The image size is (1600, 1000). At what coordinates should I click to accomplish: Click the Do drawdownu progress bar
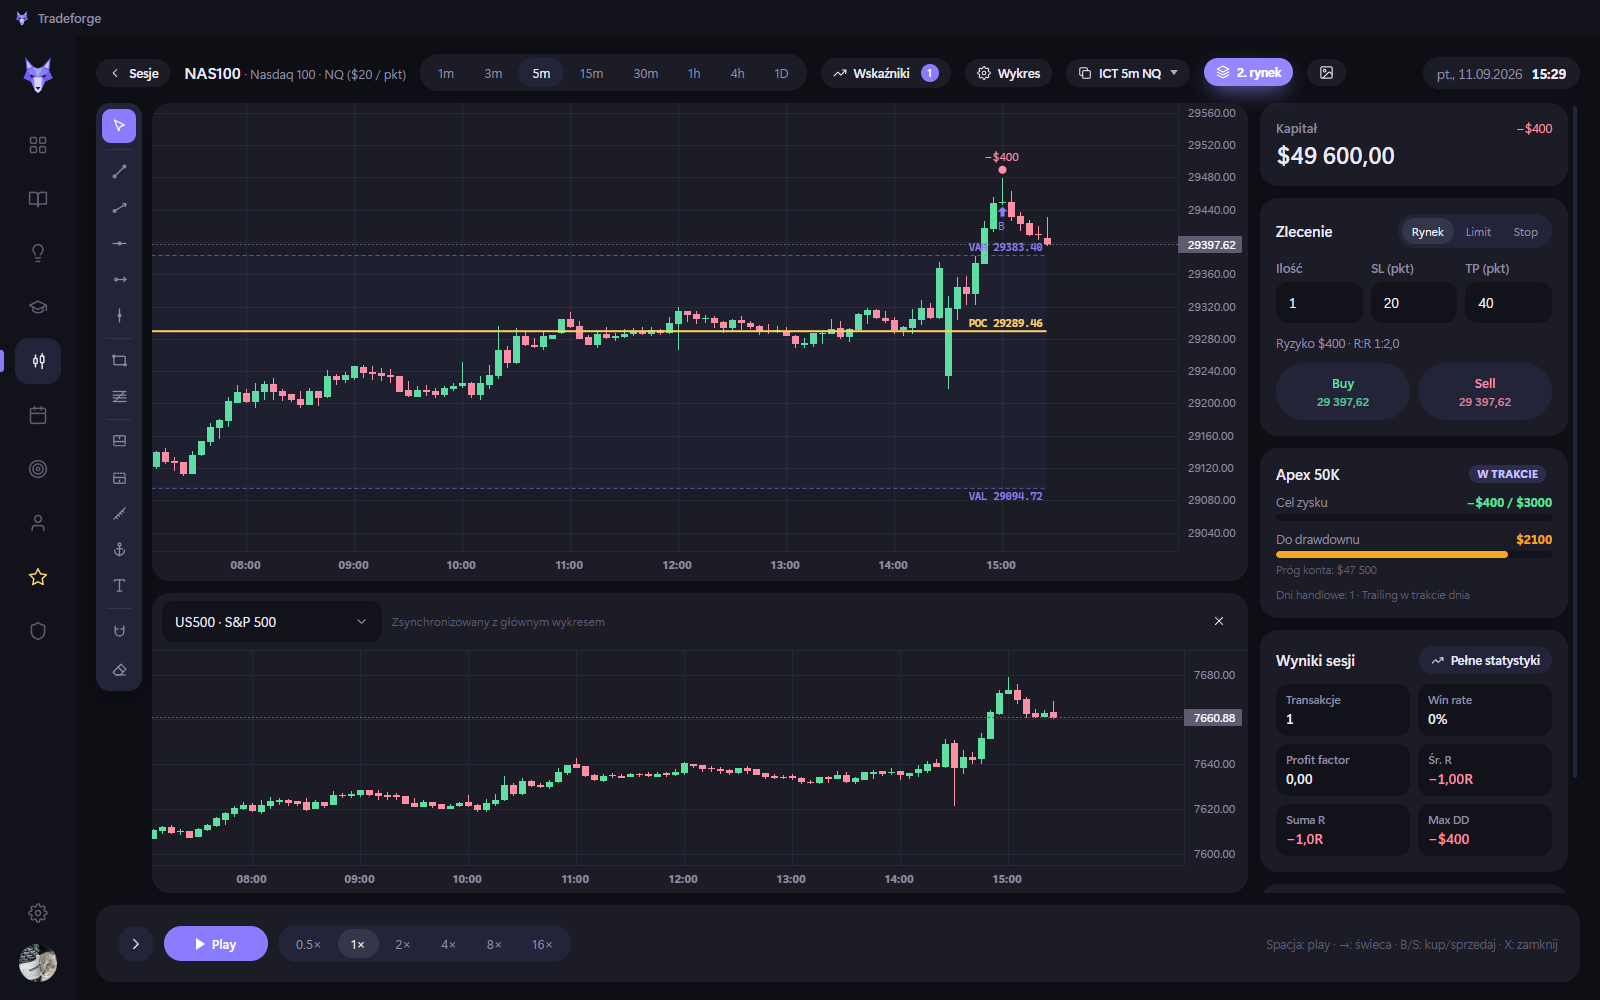click(1414, 554)
